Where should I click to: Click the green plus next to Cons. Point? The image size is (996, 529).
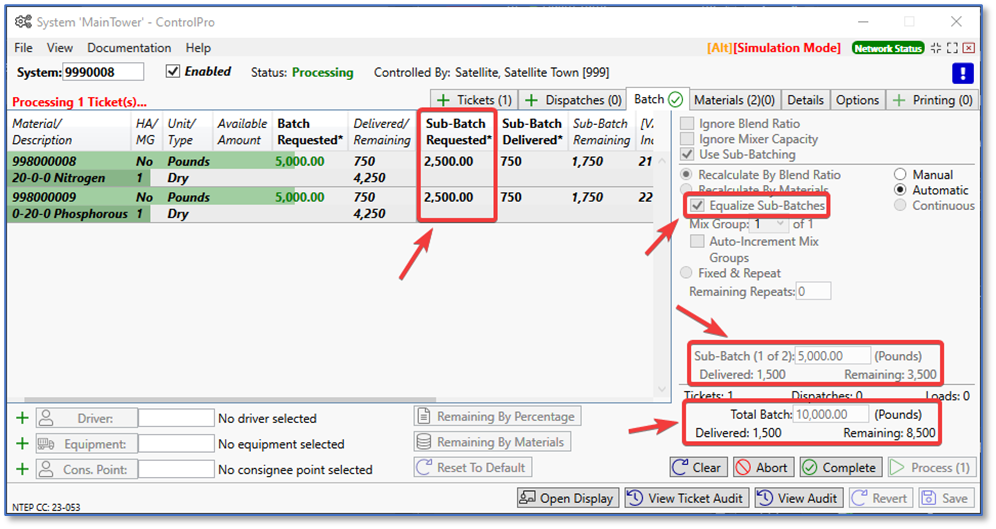pos(23,469)
